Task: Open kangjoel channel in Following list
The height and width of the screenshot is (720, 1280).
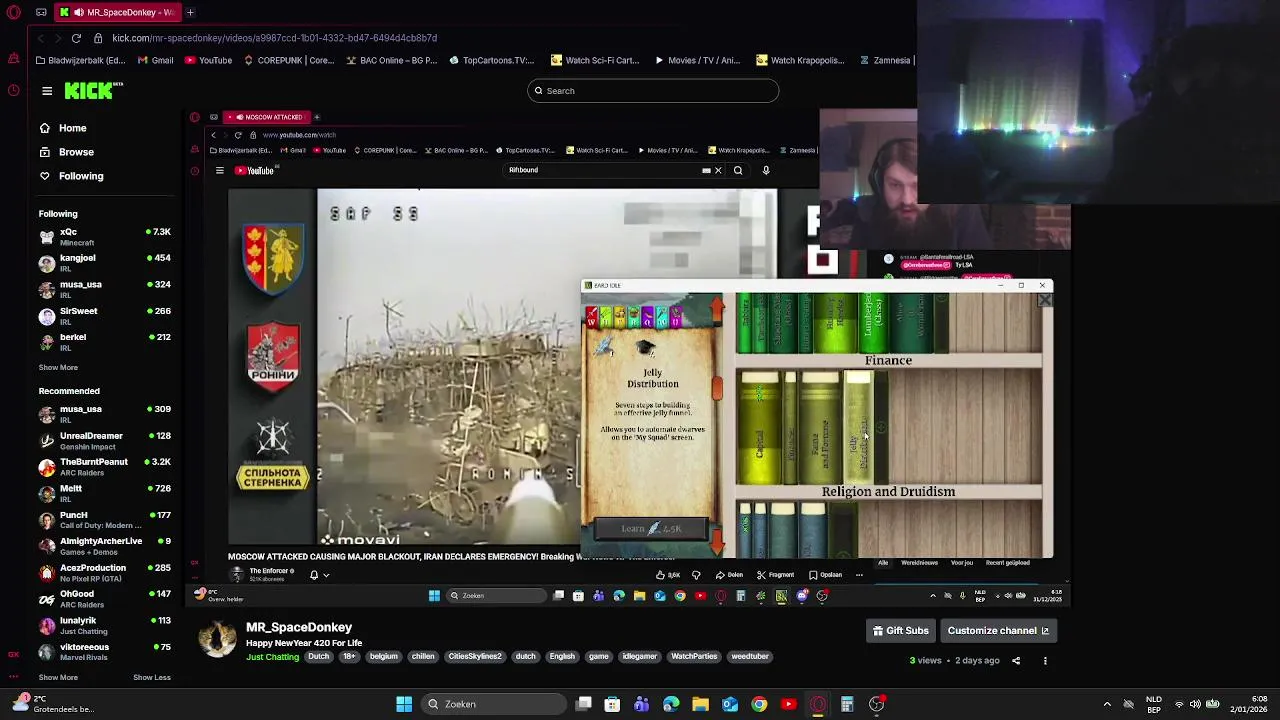Action: [x=105, y=262]
